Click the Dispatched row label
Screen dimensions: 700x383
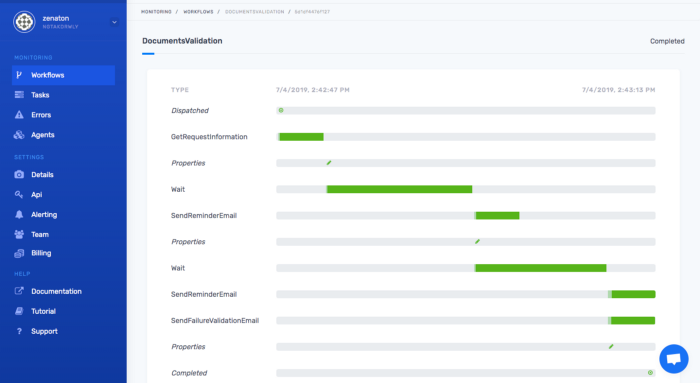[190, 110]
